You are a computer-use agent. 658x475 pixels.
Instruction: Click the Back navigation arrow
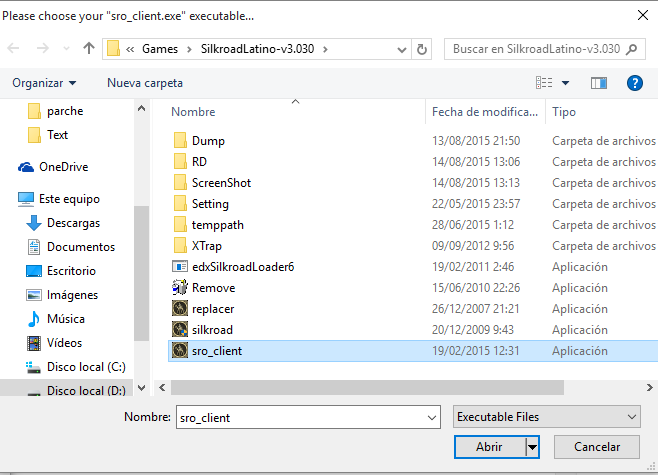click(x=13, y=49)
